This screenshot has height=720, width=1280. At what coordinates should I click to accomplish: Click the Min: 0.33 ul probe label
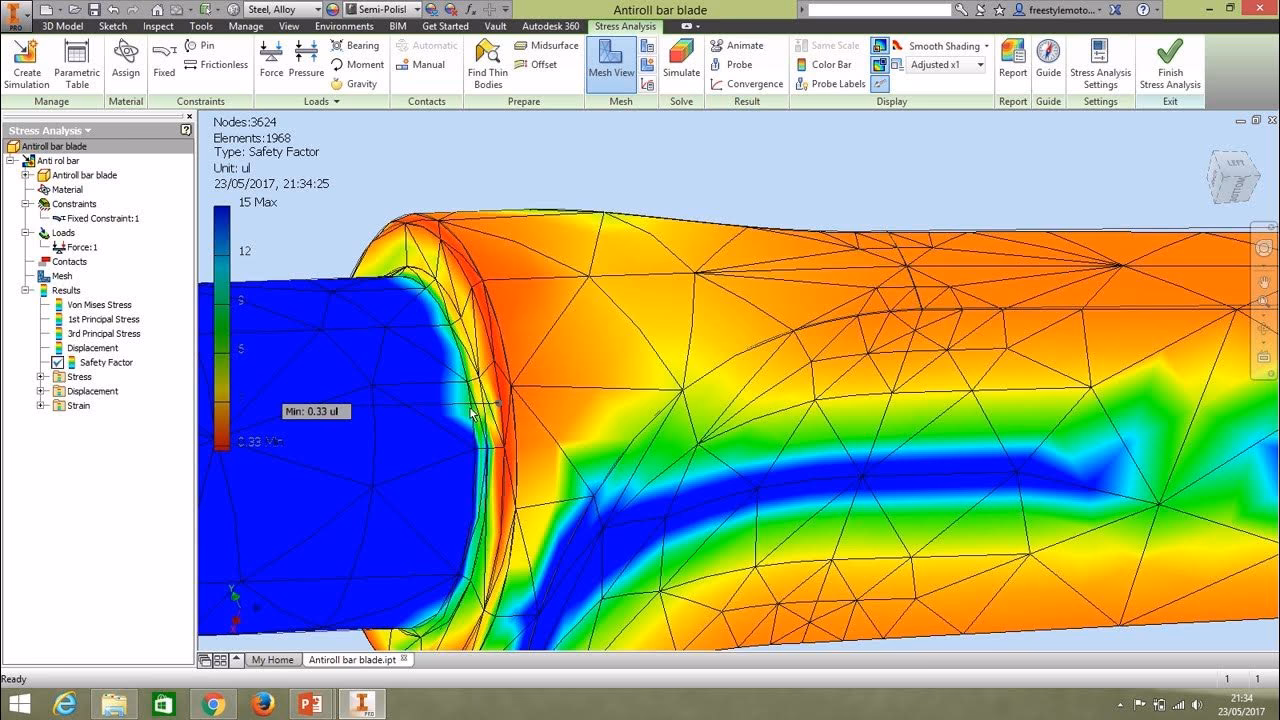pos(316,411)
